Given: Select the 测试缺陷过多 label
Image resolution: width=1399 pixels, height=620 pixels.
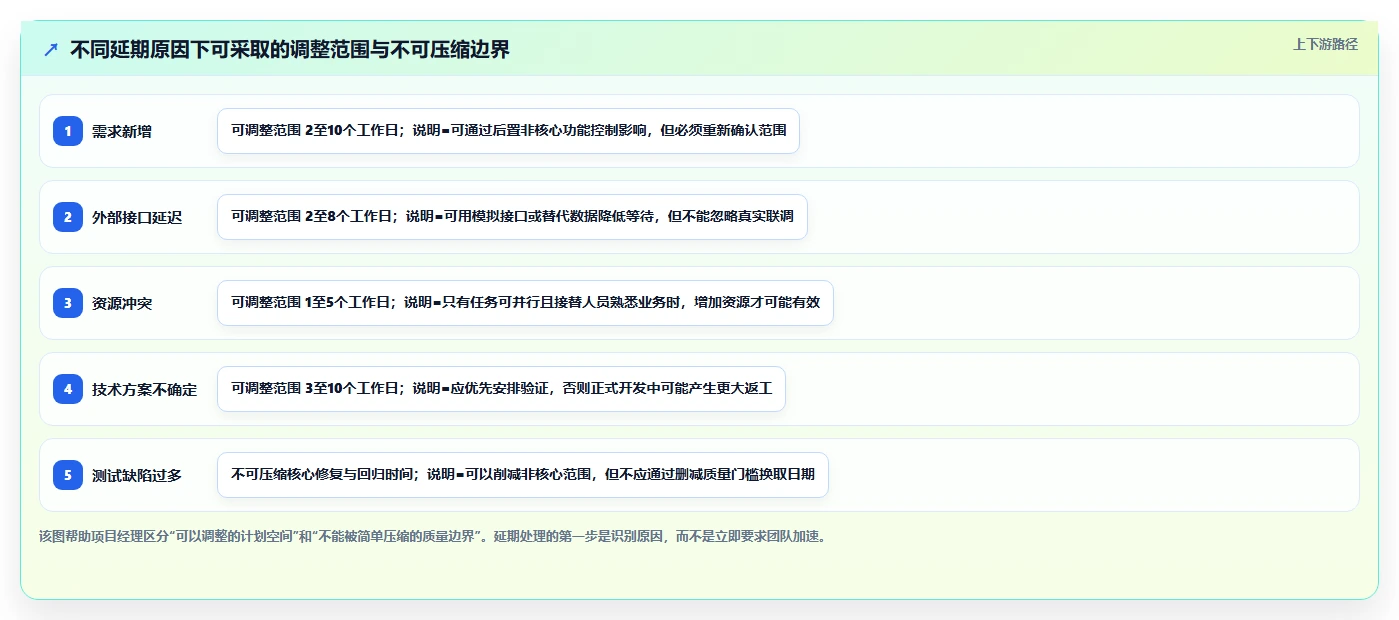Looking at the screenshot, I should tap(137, 475).
